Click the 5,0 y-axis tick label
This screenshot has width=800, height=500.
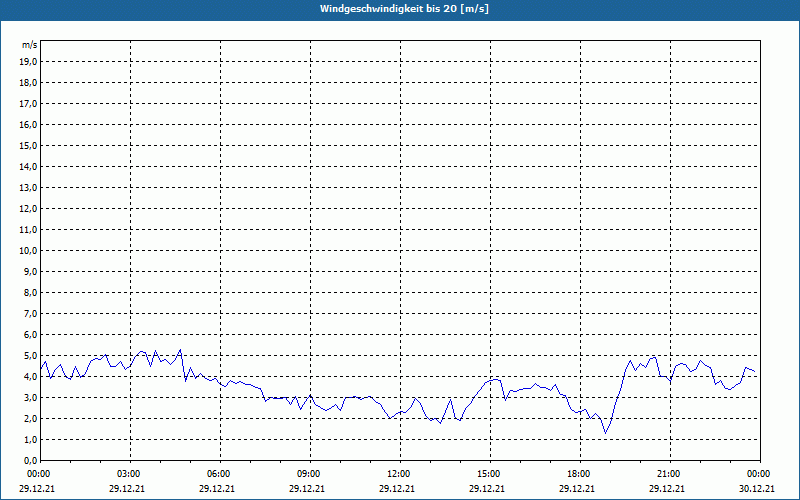click(30, 356)
